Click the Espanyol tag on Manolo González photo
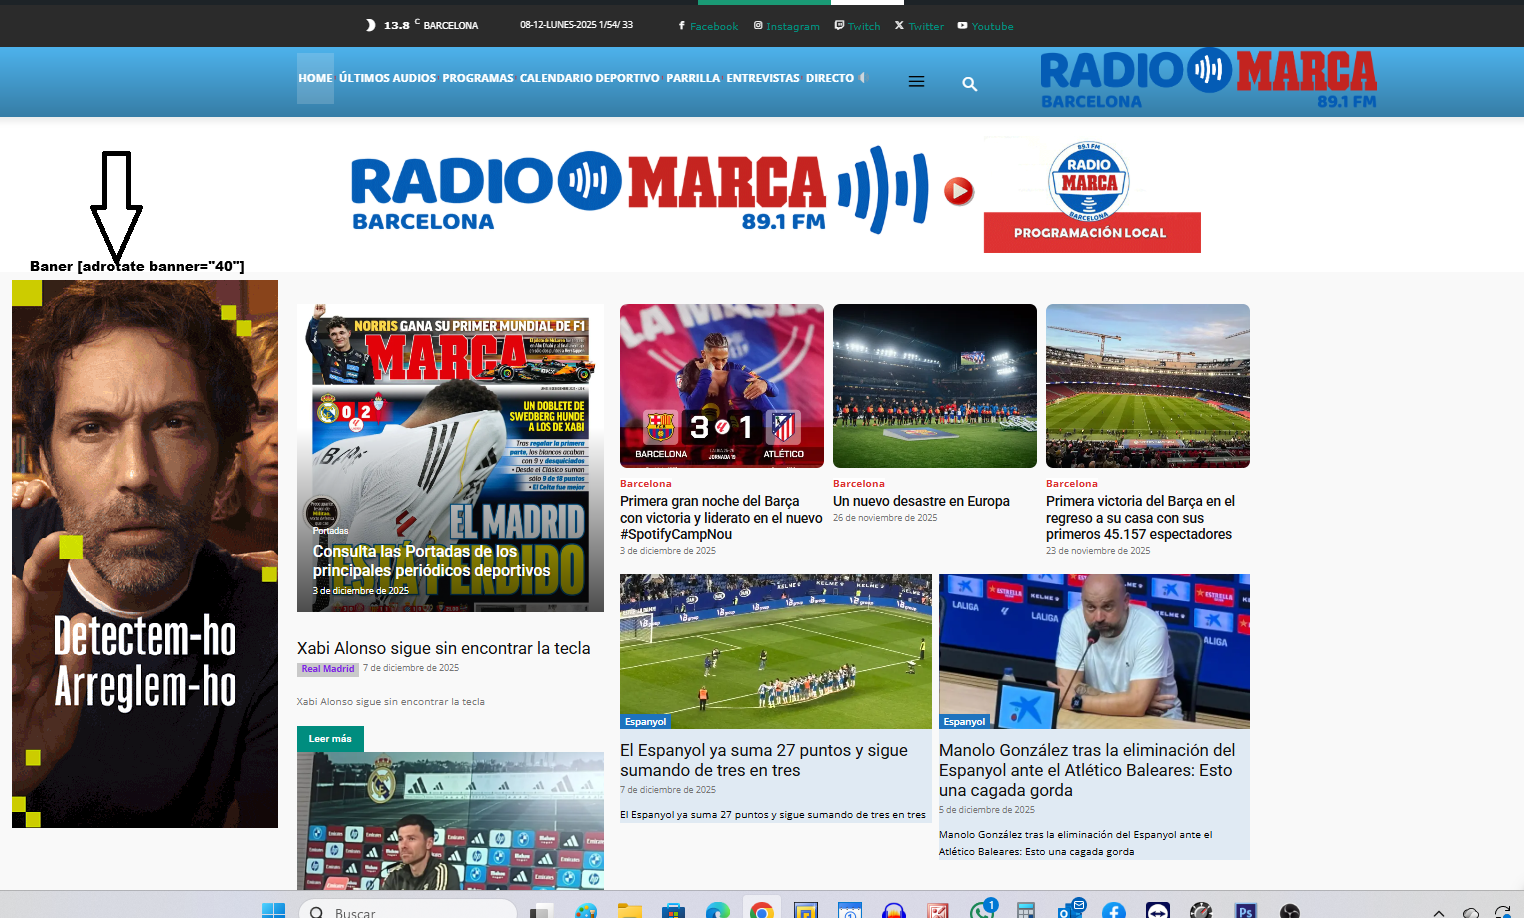 click(964, 721)
